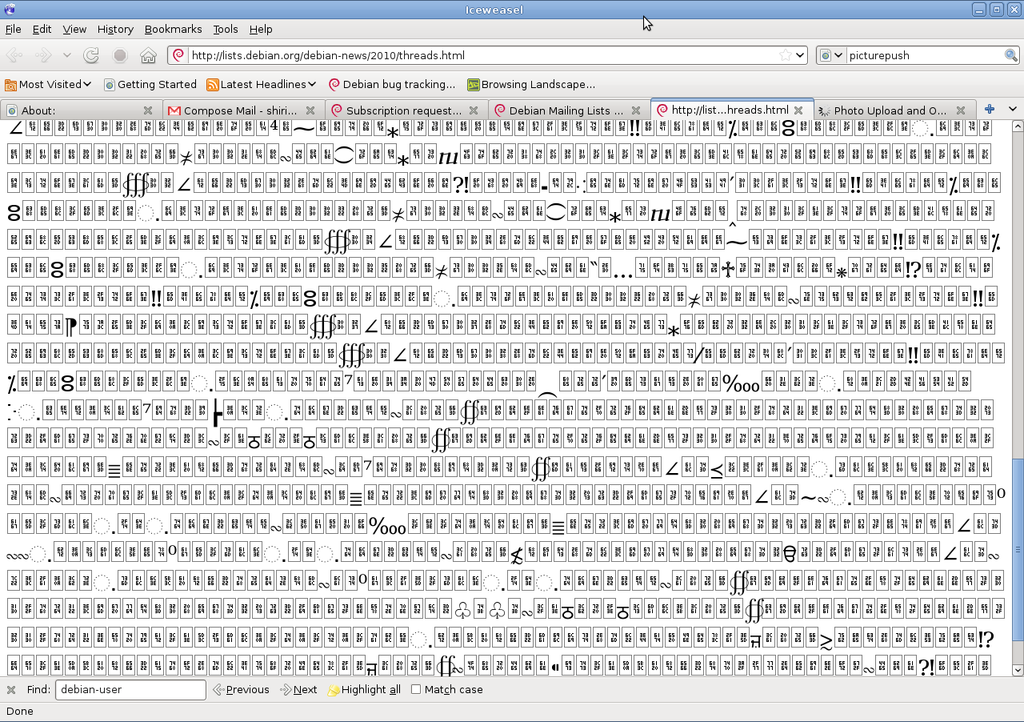Click Next in the find bar
1024x722 pixels.
point(298,689)
